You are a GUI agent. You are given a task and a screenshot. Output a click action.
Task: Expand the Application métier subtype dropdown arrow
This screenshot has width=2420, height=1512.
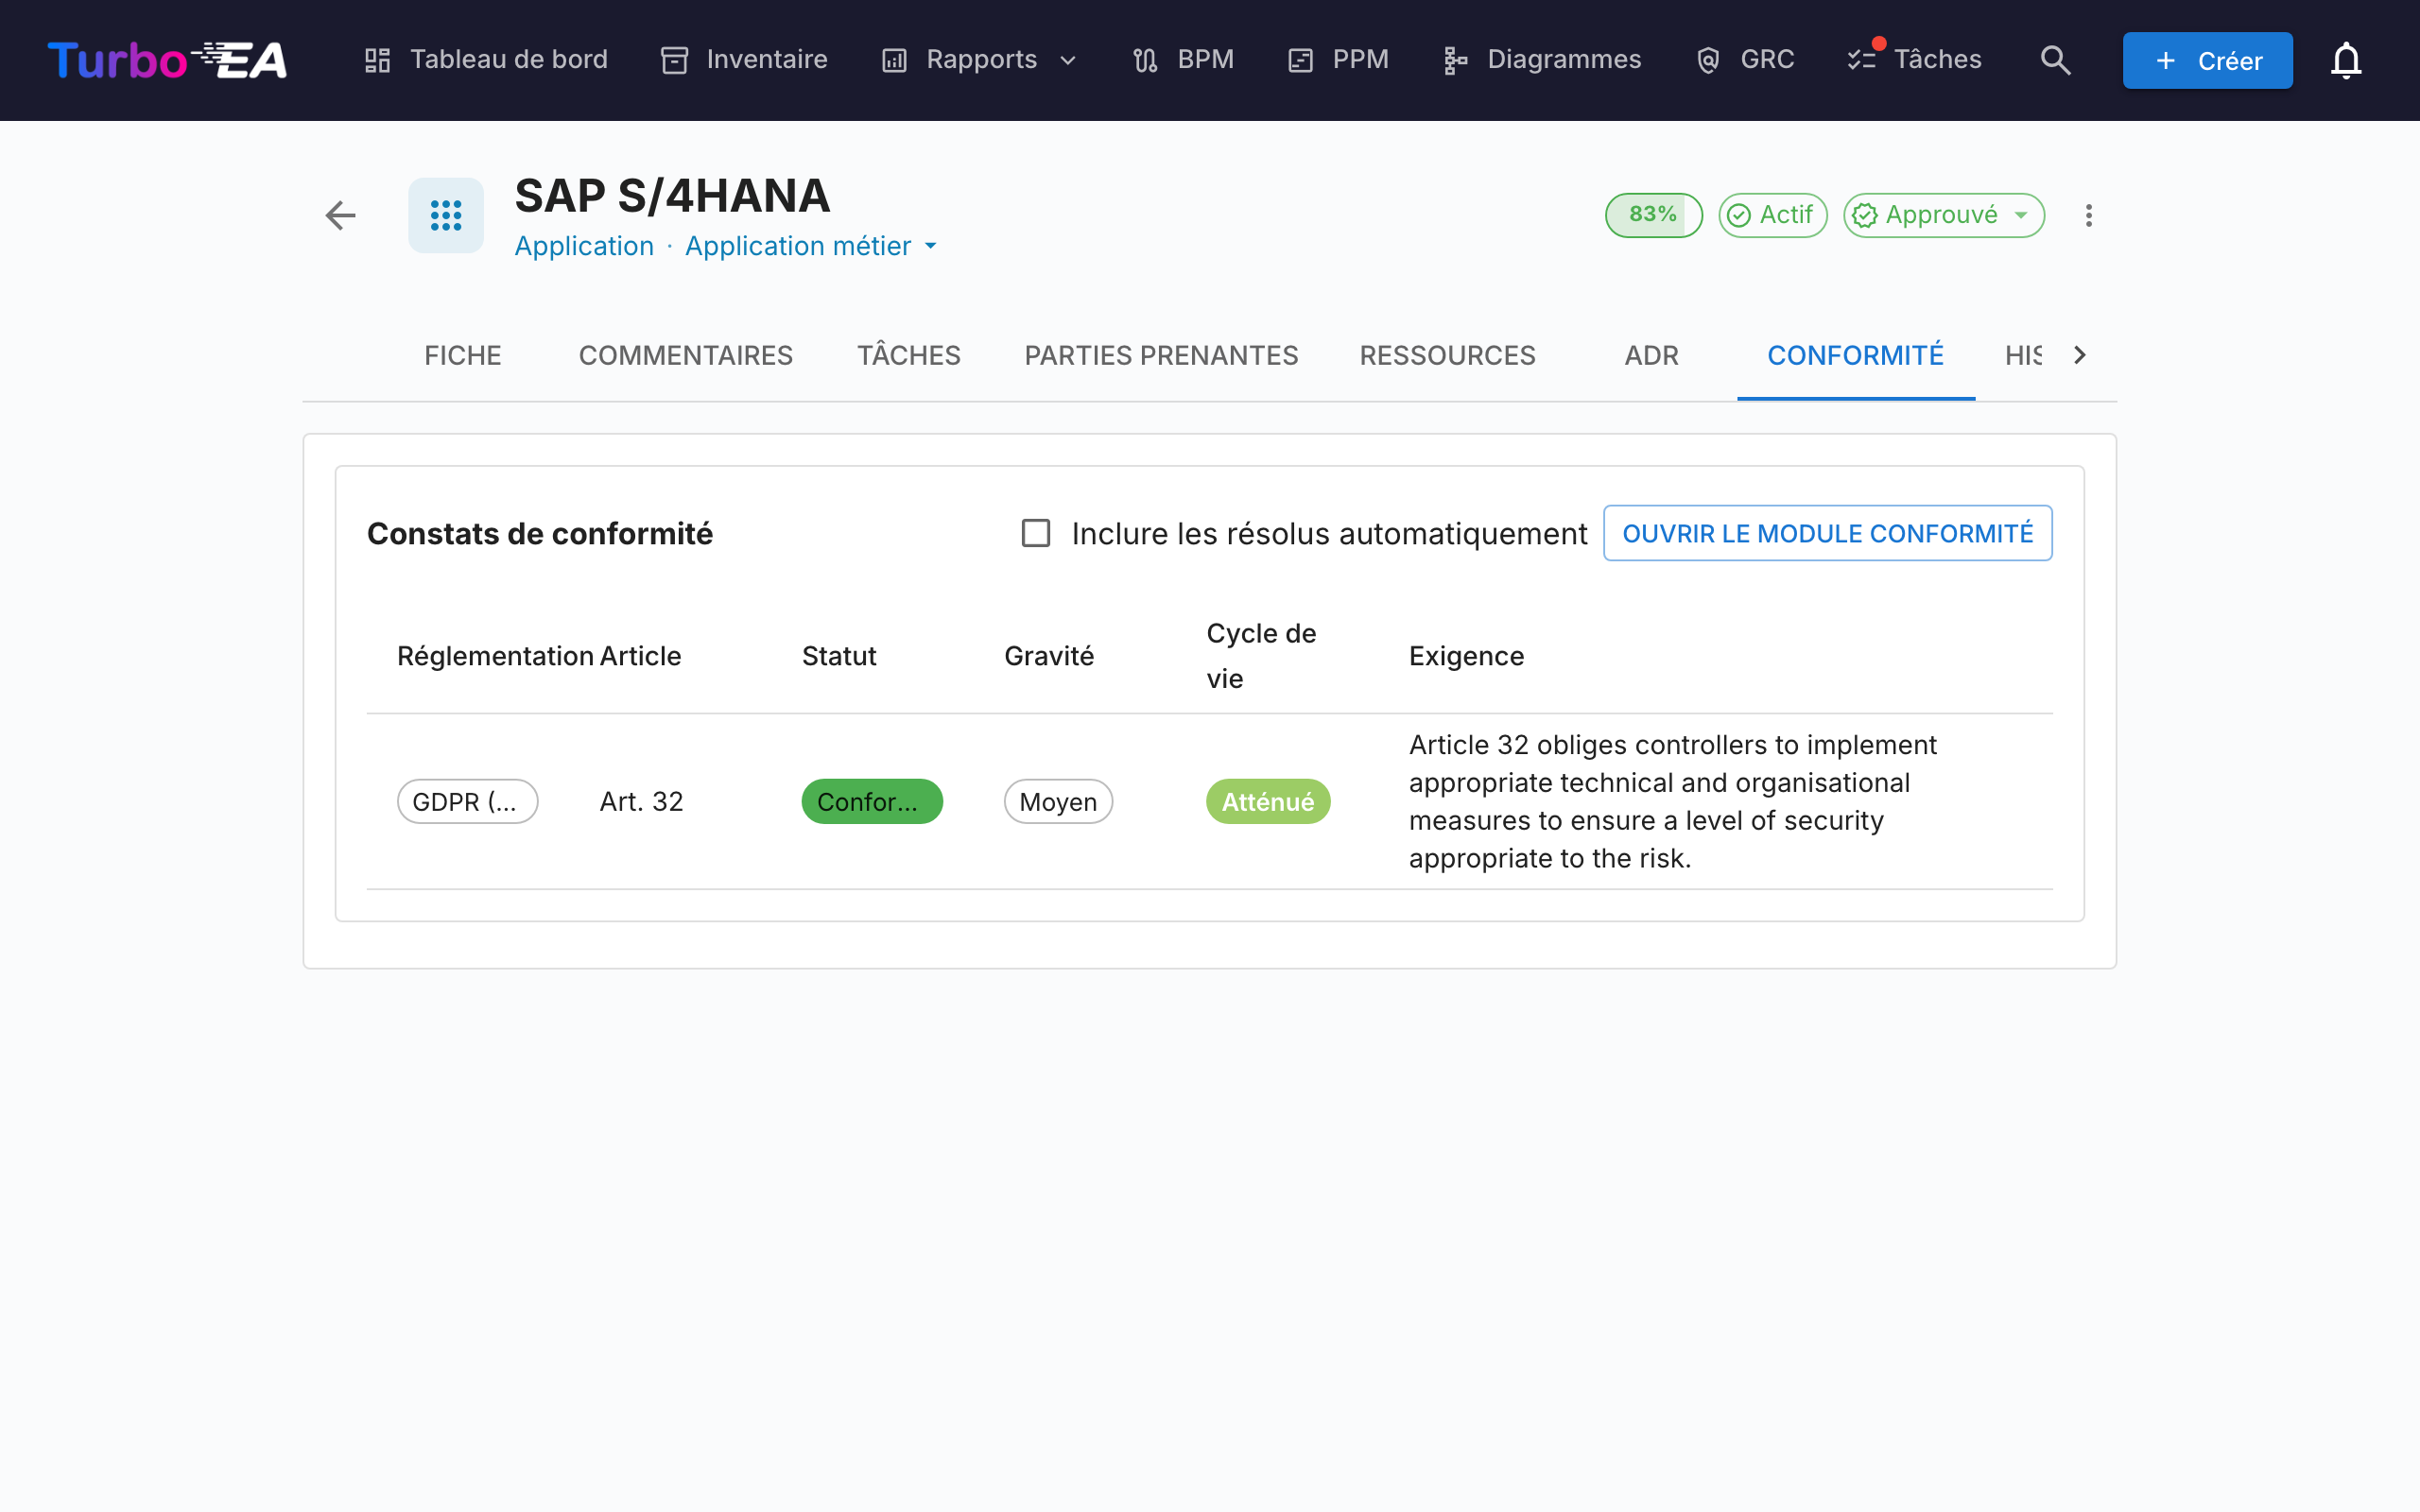coord(931,246)
